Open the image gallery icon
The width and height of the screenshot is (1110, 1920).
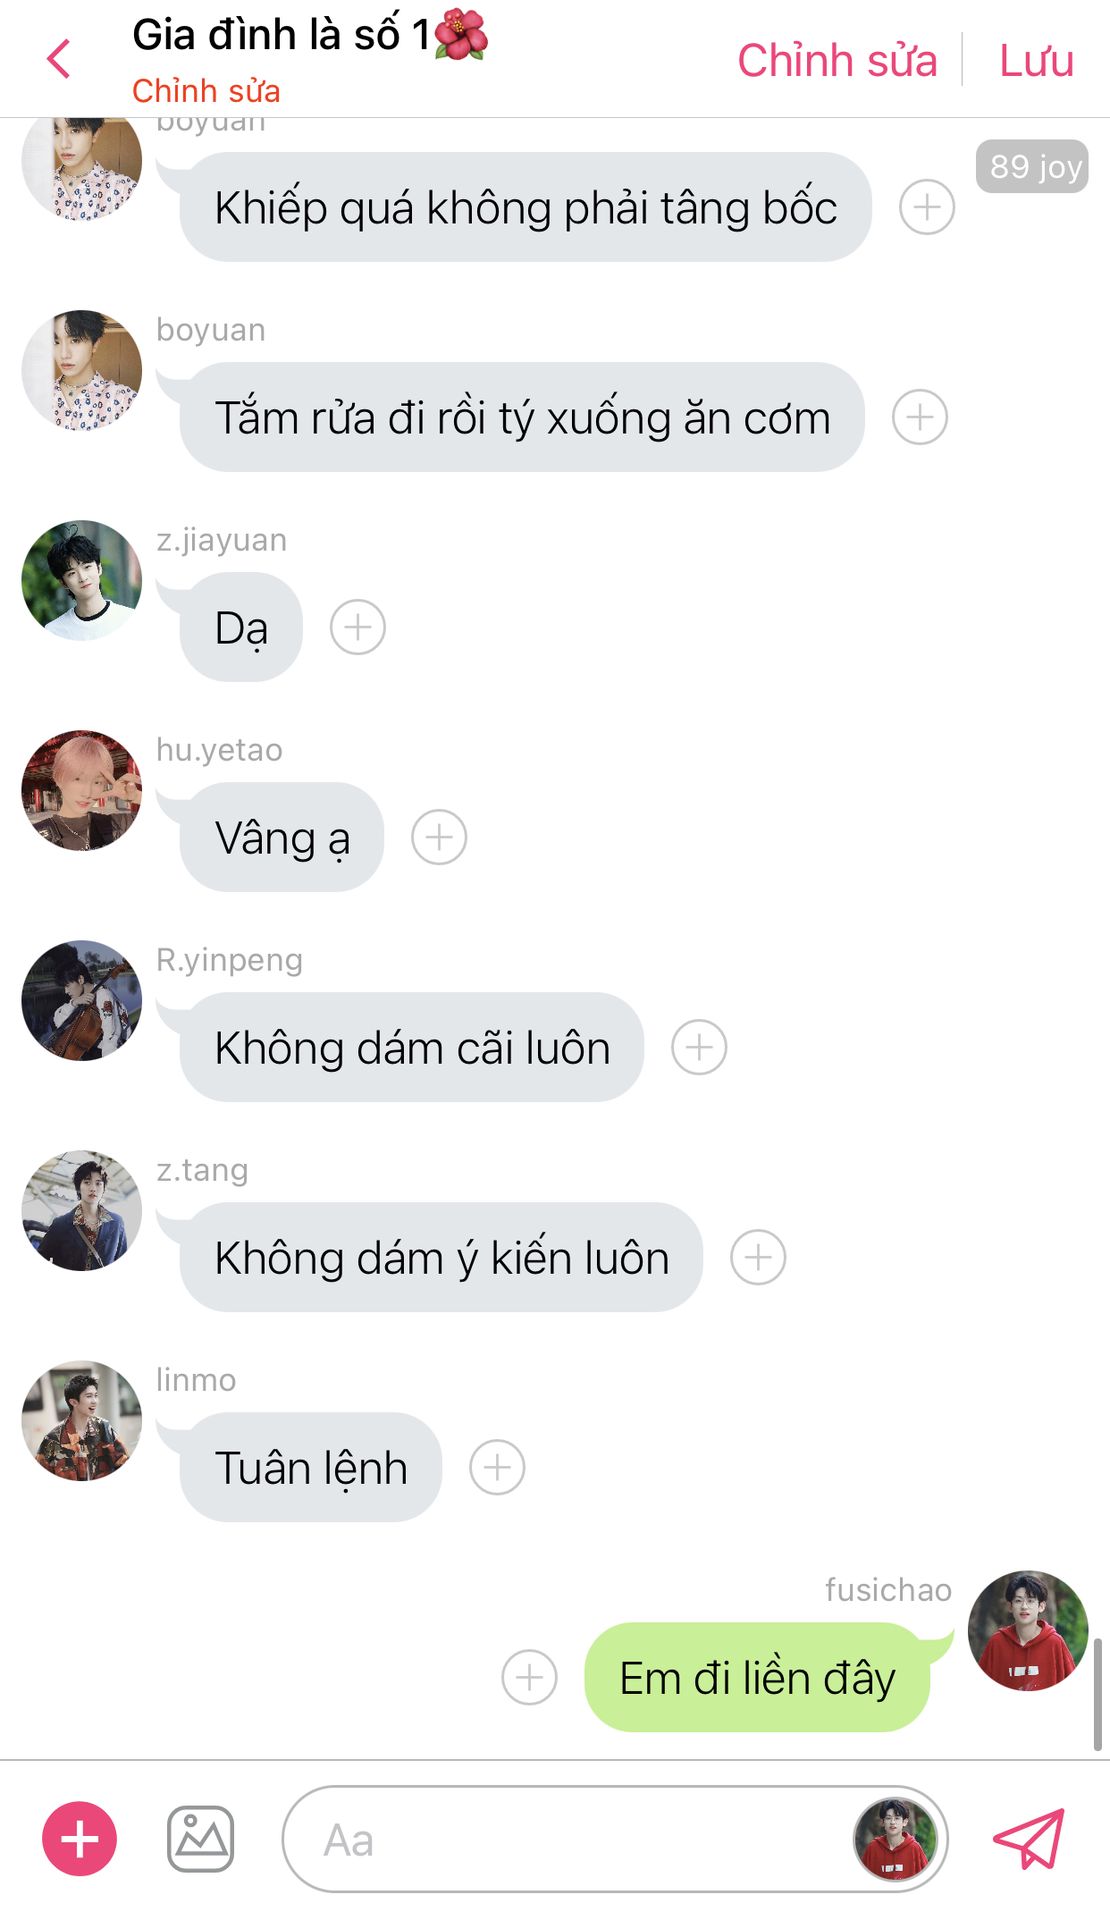coord(200,1839)
